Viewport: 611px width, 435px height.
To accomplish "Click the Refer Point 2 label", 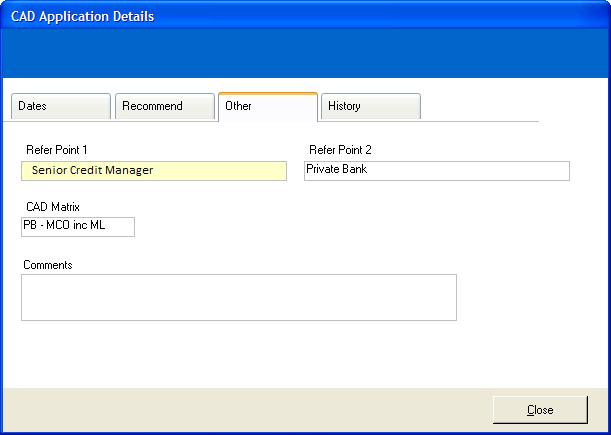I will (x=340, y=150).
